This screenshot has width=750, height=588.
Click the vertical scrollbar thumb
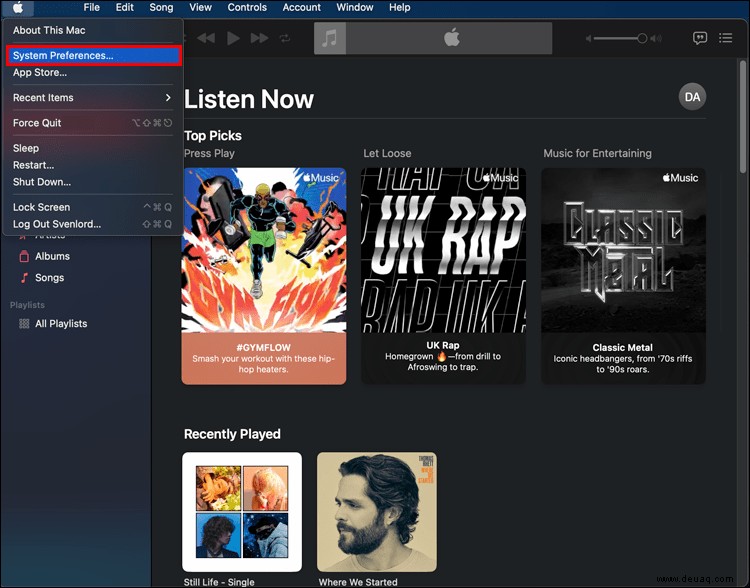coord(743,117)
